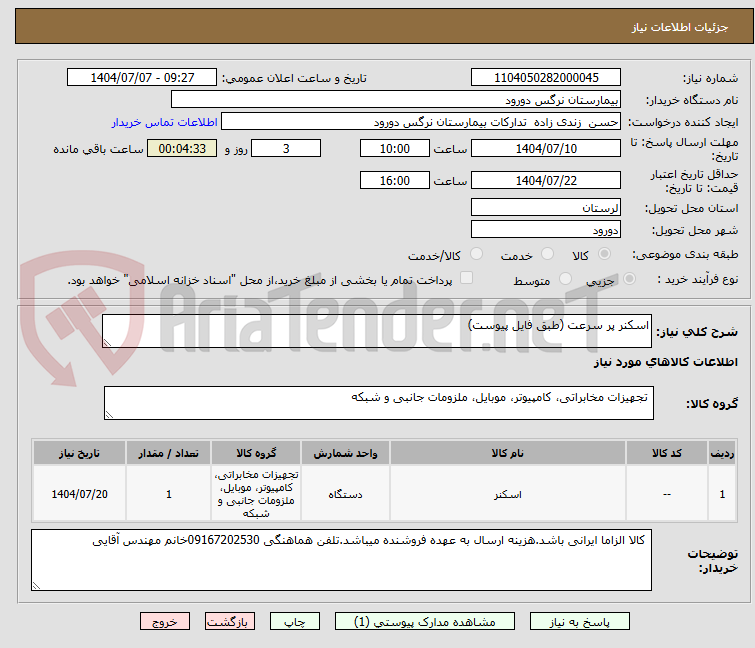
Task: Select the جزیی purchase type radio
Action: 629,279
